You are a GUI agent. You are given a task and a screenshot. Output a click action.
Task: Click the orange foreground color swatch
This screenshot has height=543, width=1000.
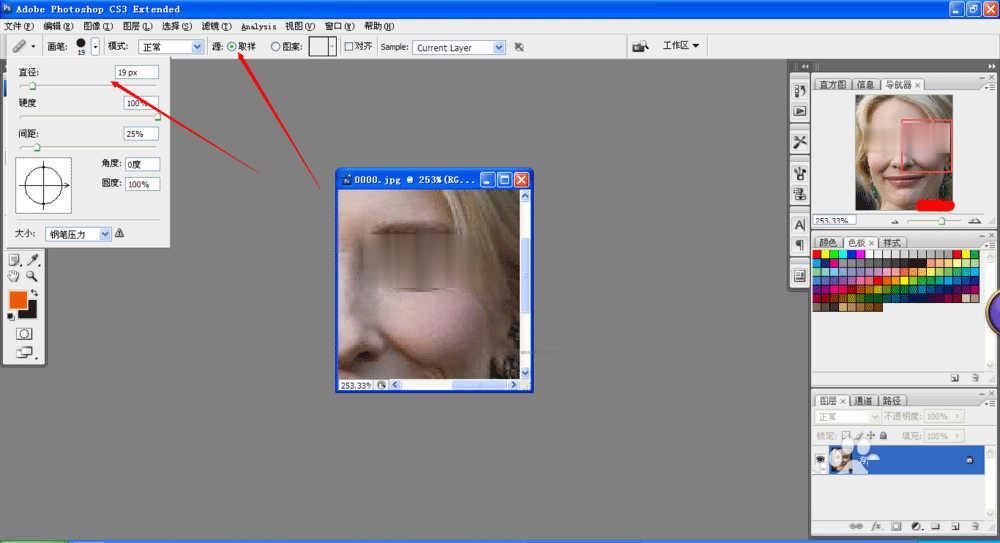[18, 300]
